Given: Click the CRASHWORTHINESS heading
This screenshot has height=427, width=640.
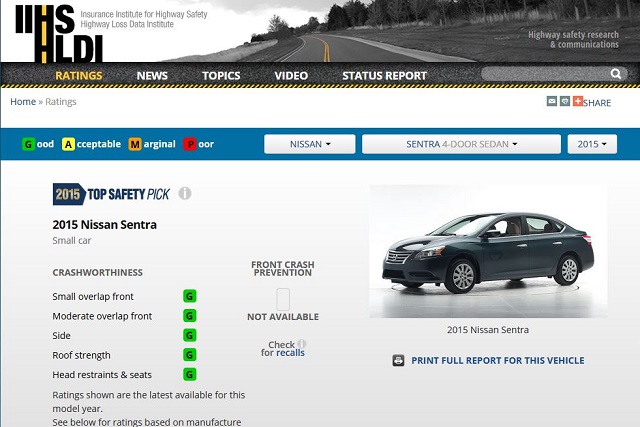Looking at the screenshot, I should (x=98, y=272).
